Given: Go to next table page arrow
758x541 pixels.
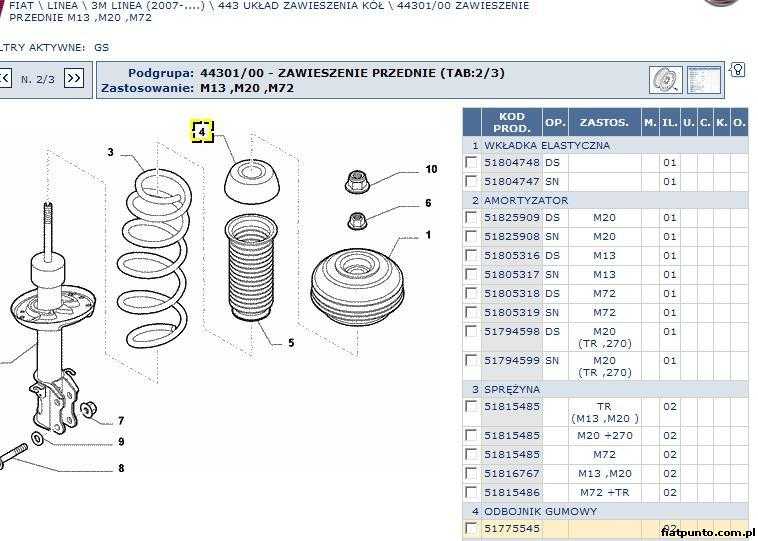Looking at the screenshot, I should pyautogui.click(x=73, y=78).
